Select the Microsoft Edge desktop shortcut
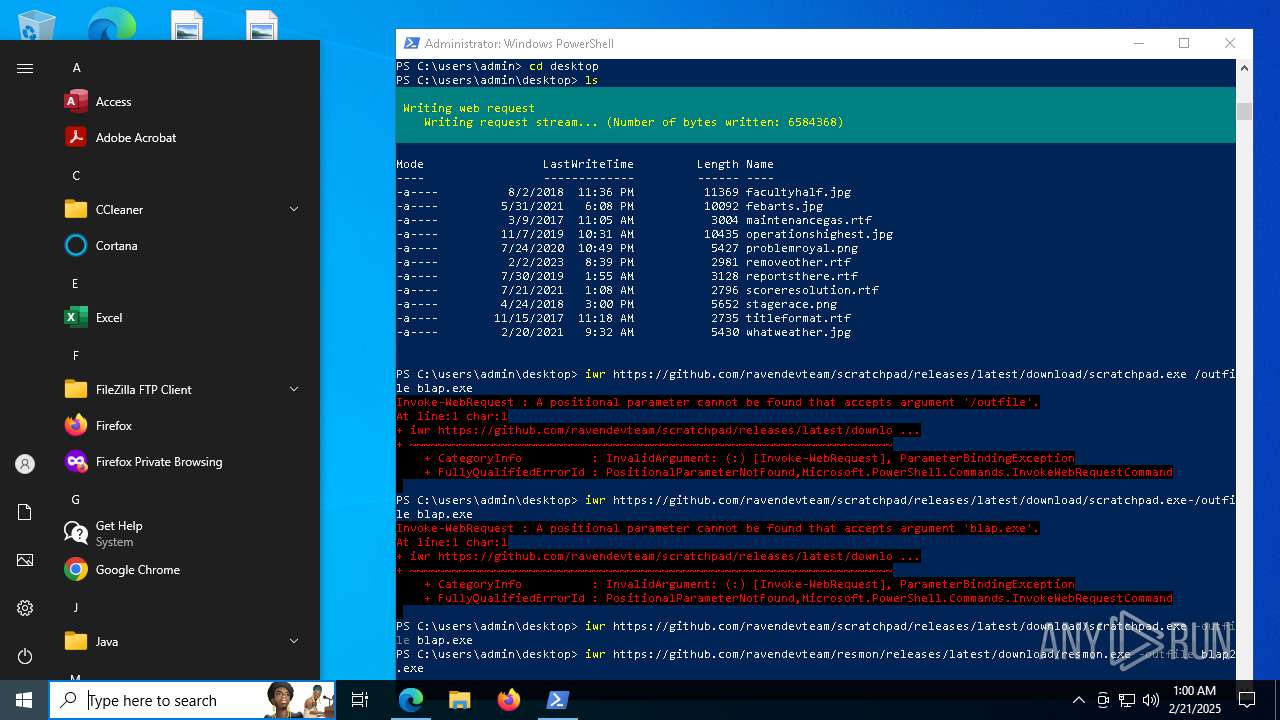Image resolution: width=1280 pixels, height=720 pixels. pos(110,24)
